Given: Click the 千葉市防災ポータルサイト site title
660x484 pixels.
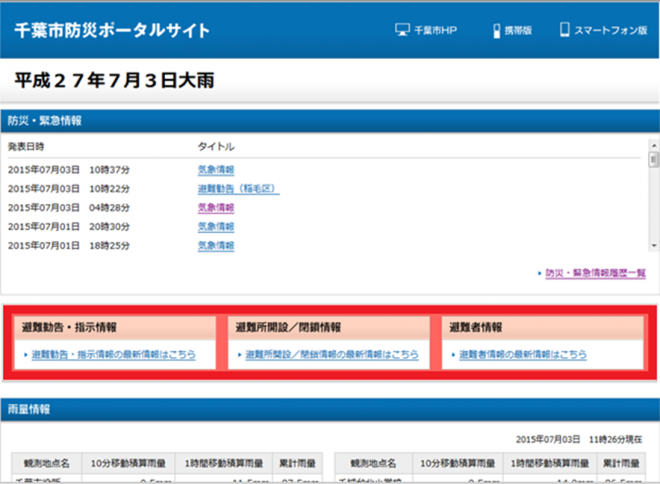Looking at the screenshot, I should pos(112,30).
